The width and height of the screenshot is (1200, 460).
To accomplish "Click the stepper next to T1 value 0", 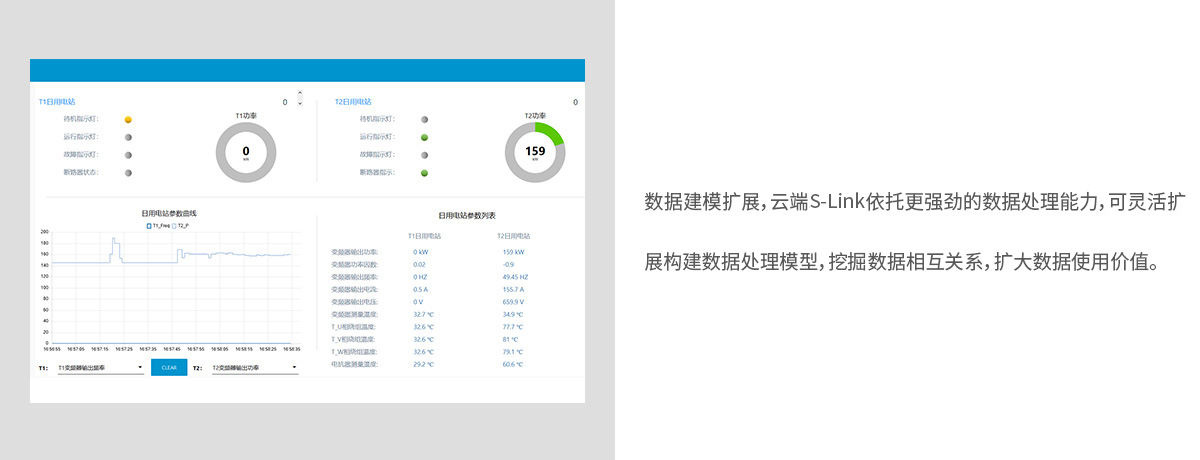I will [x=299, y=98].
